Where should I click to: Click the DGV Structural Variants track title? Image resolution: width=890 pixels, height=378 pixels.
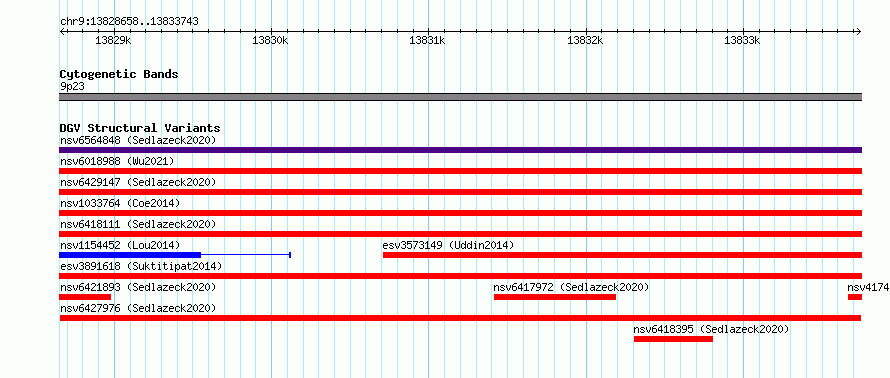coord(140,128)
